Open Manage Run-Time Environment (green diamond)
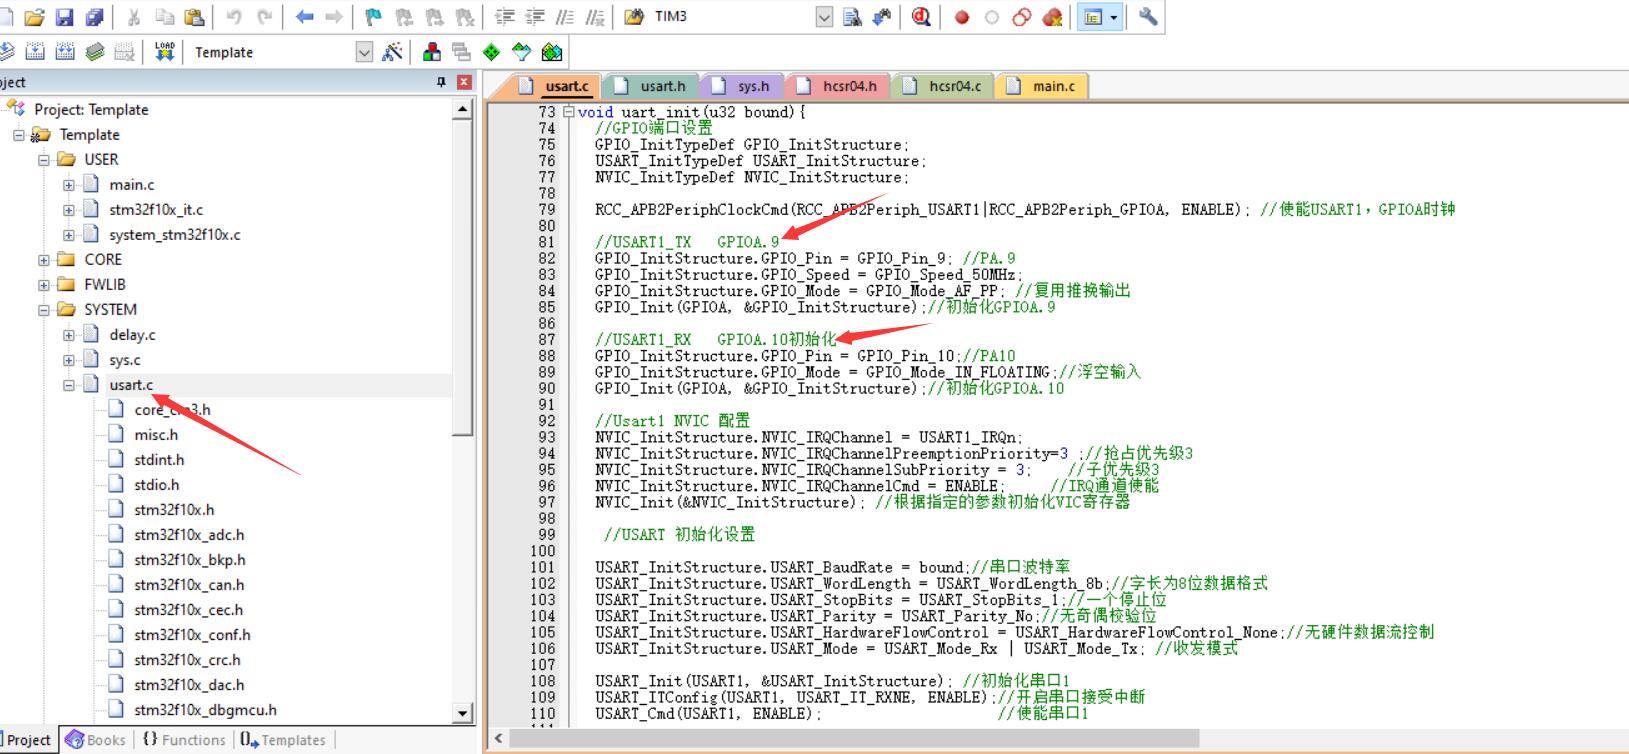The width and height of the screenshot is (1629, 754). [491, 52]
